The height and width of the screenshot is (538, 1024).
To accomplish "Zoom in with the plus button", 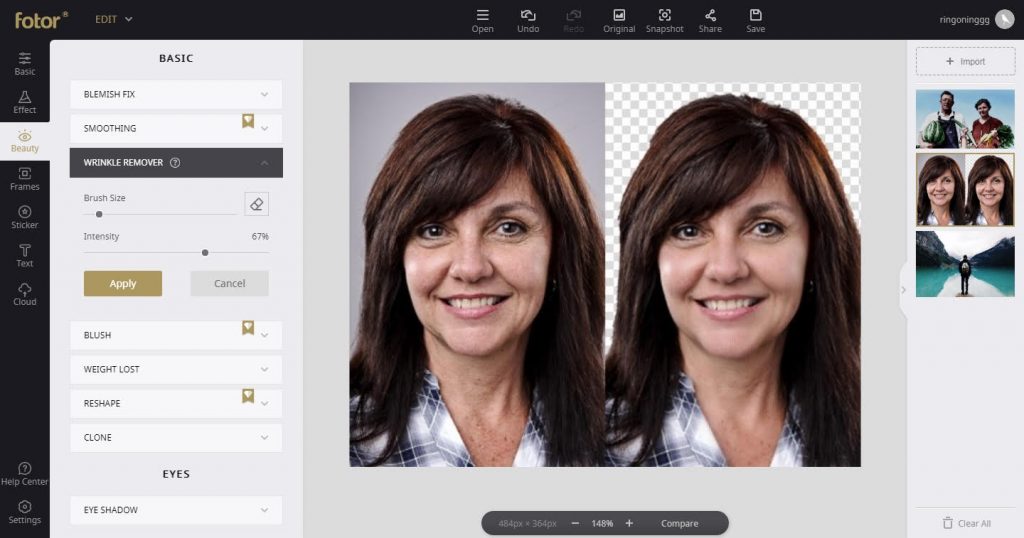I will pos(629,524).
